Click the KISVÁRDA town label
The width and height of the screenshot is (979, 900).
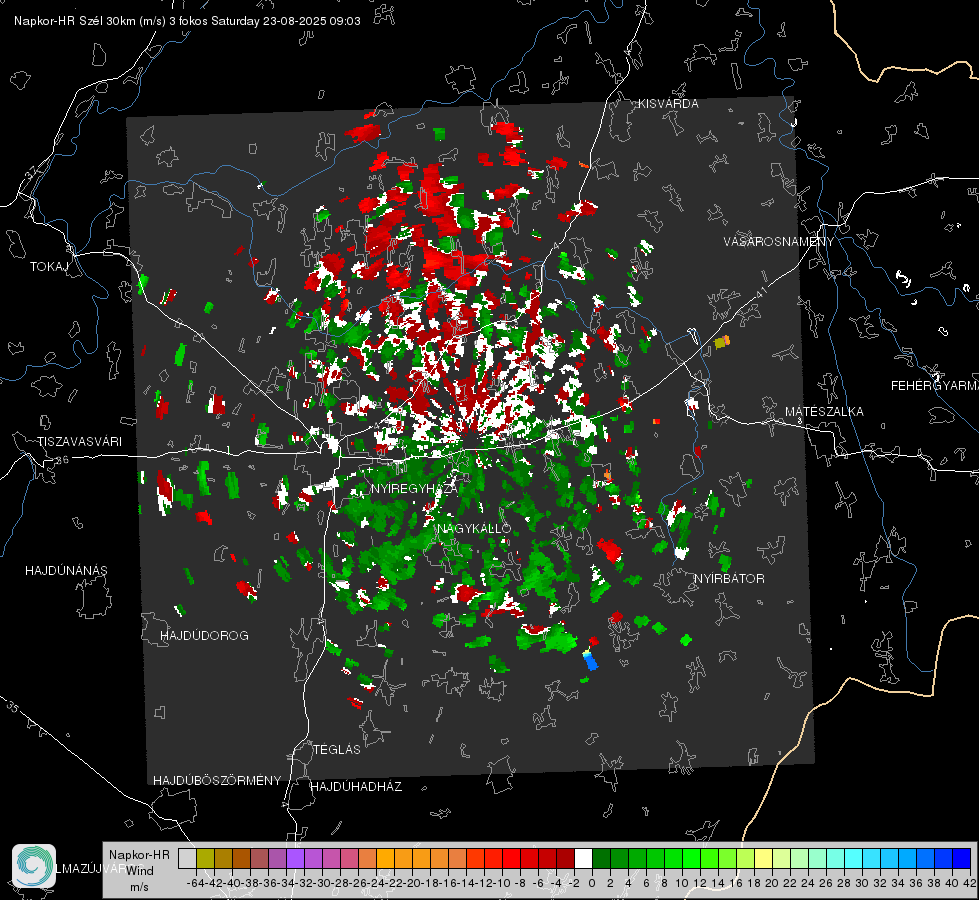pos(668,104)
